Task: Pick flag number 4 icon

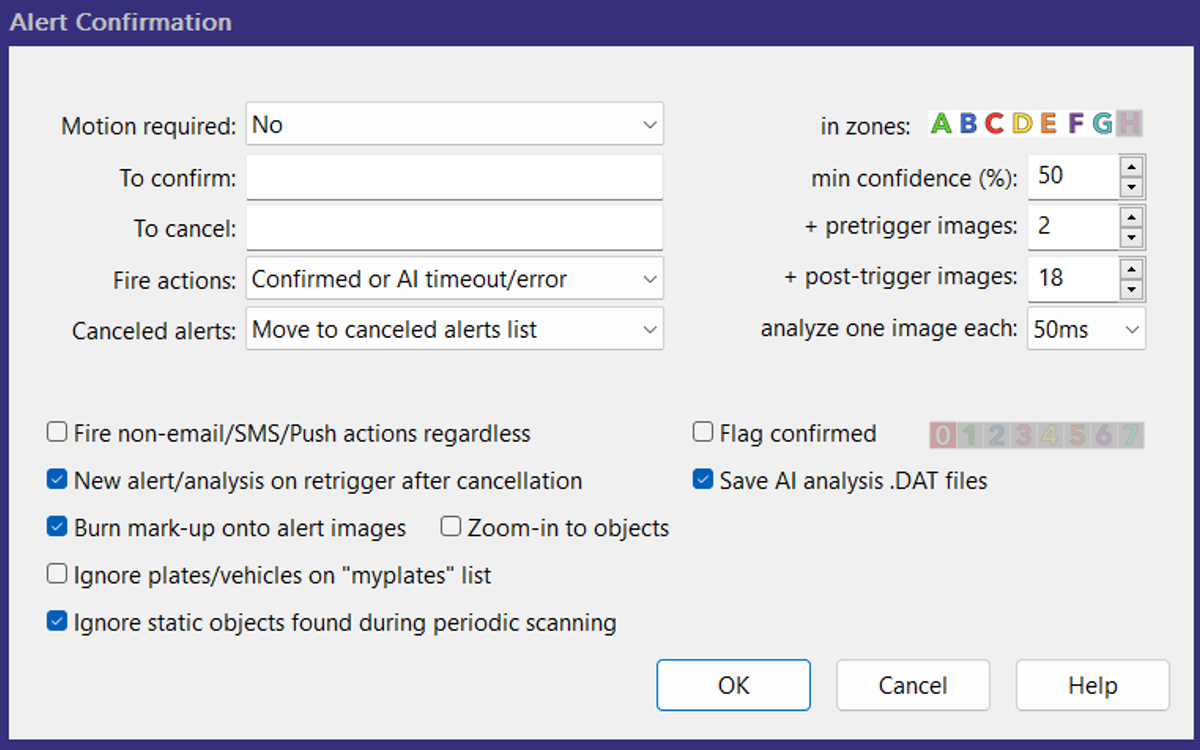Action: (1050, 435)
